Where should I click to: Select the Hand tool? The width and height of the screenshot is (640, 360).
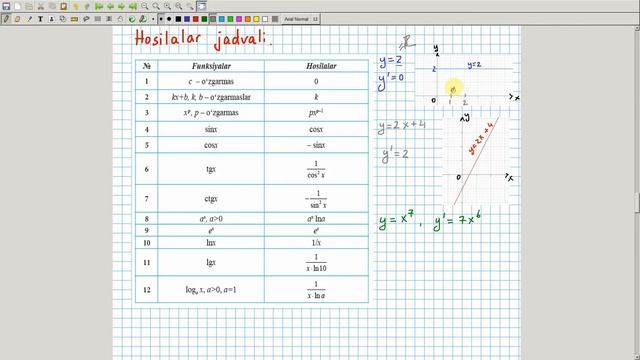(120, 19)
